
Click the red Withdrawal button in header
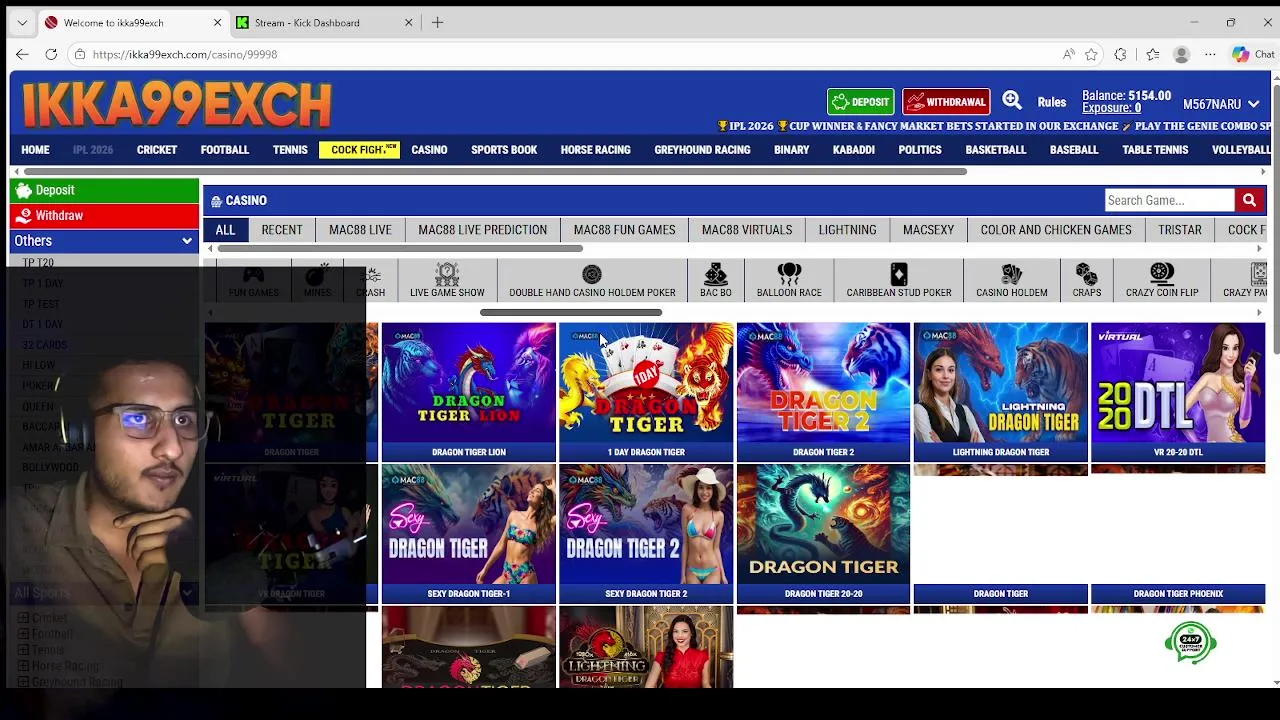(946, 102)
